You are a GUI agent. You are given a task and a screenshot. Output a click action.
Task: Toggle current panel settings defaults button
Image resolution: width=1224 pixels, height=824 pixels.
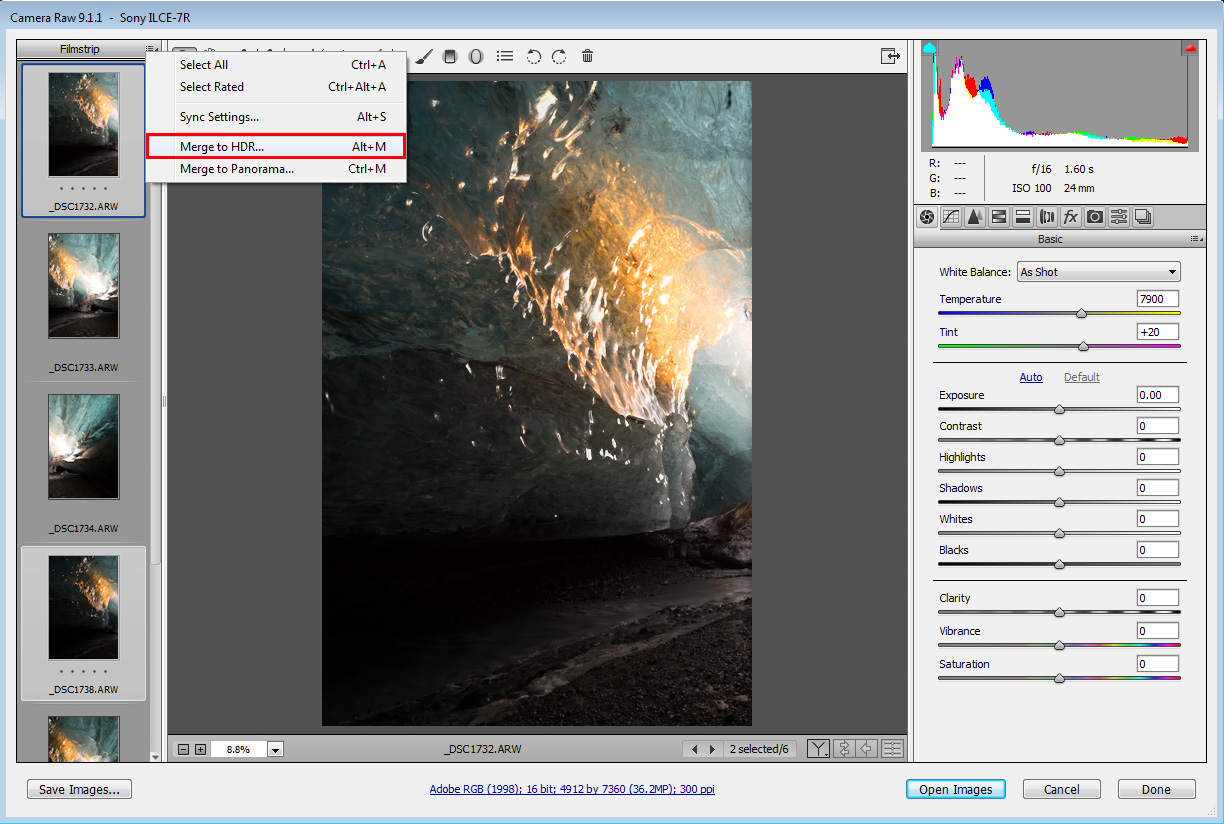click(892, 749)
